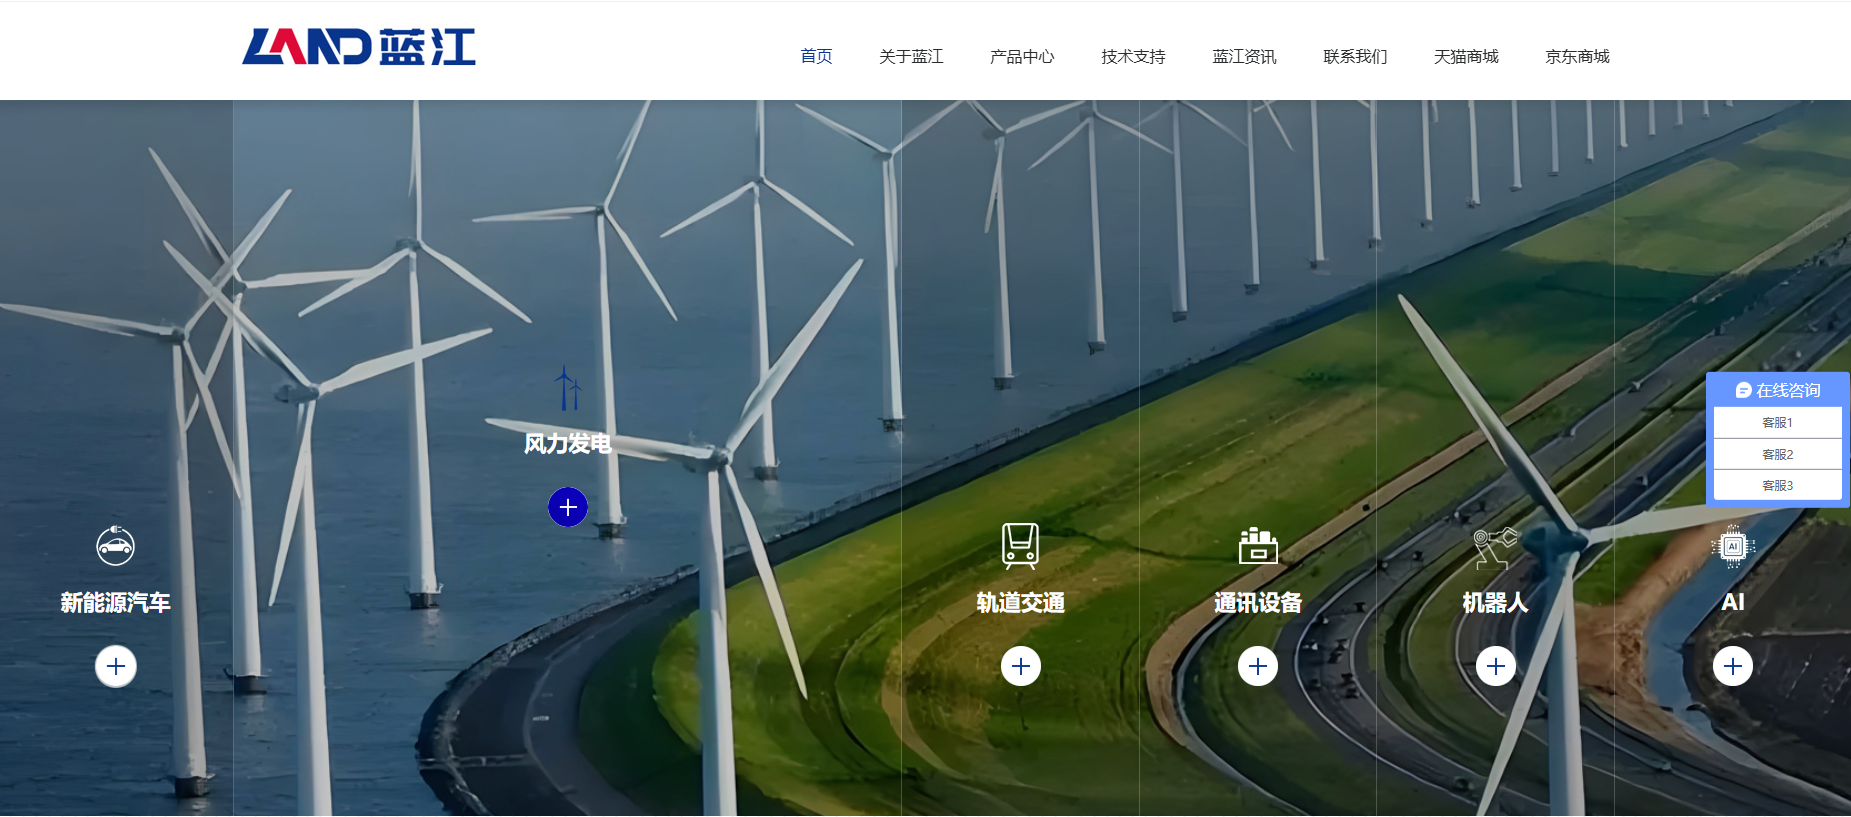Select the wind turbine icon above 风力发电
The height and width of the screenshot is (817, 1851).
pyautogui.click(x=568, y=388)
